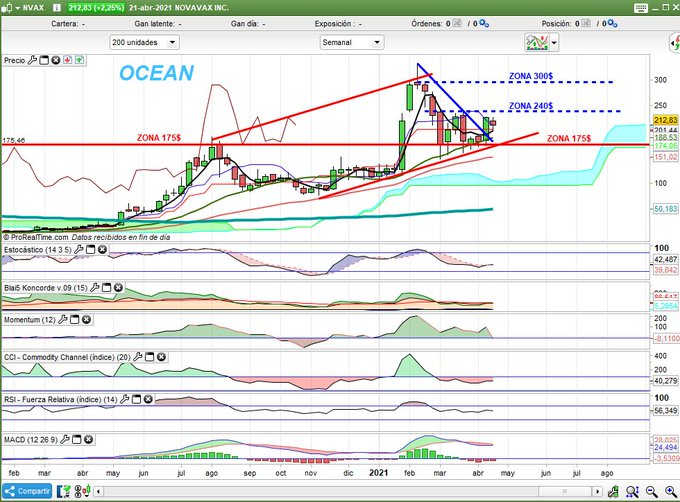Open the Órdenes gear settings icon
This screenshot has width=680, height=502.
(x=484, y=24)
